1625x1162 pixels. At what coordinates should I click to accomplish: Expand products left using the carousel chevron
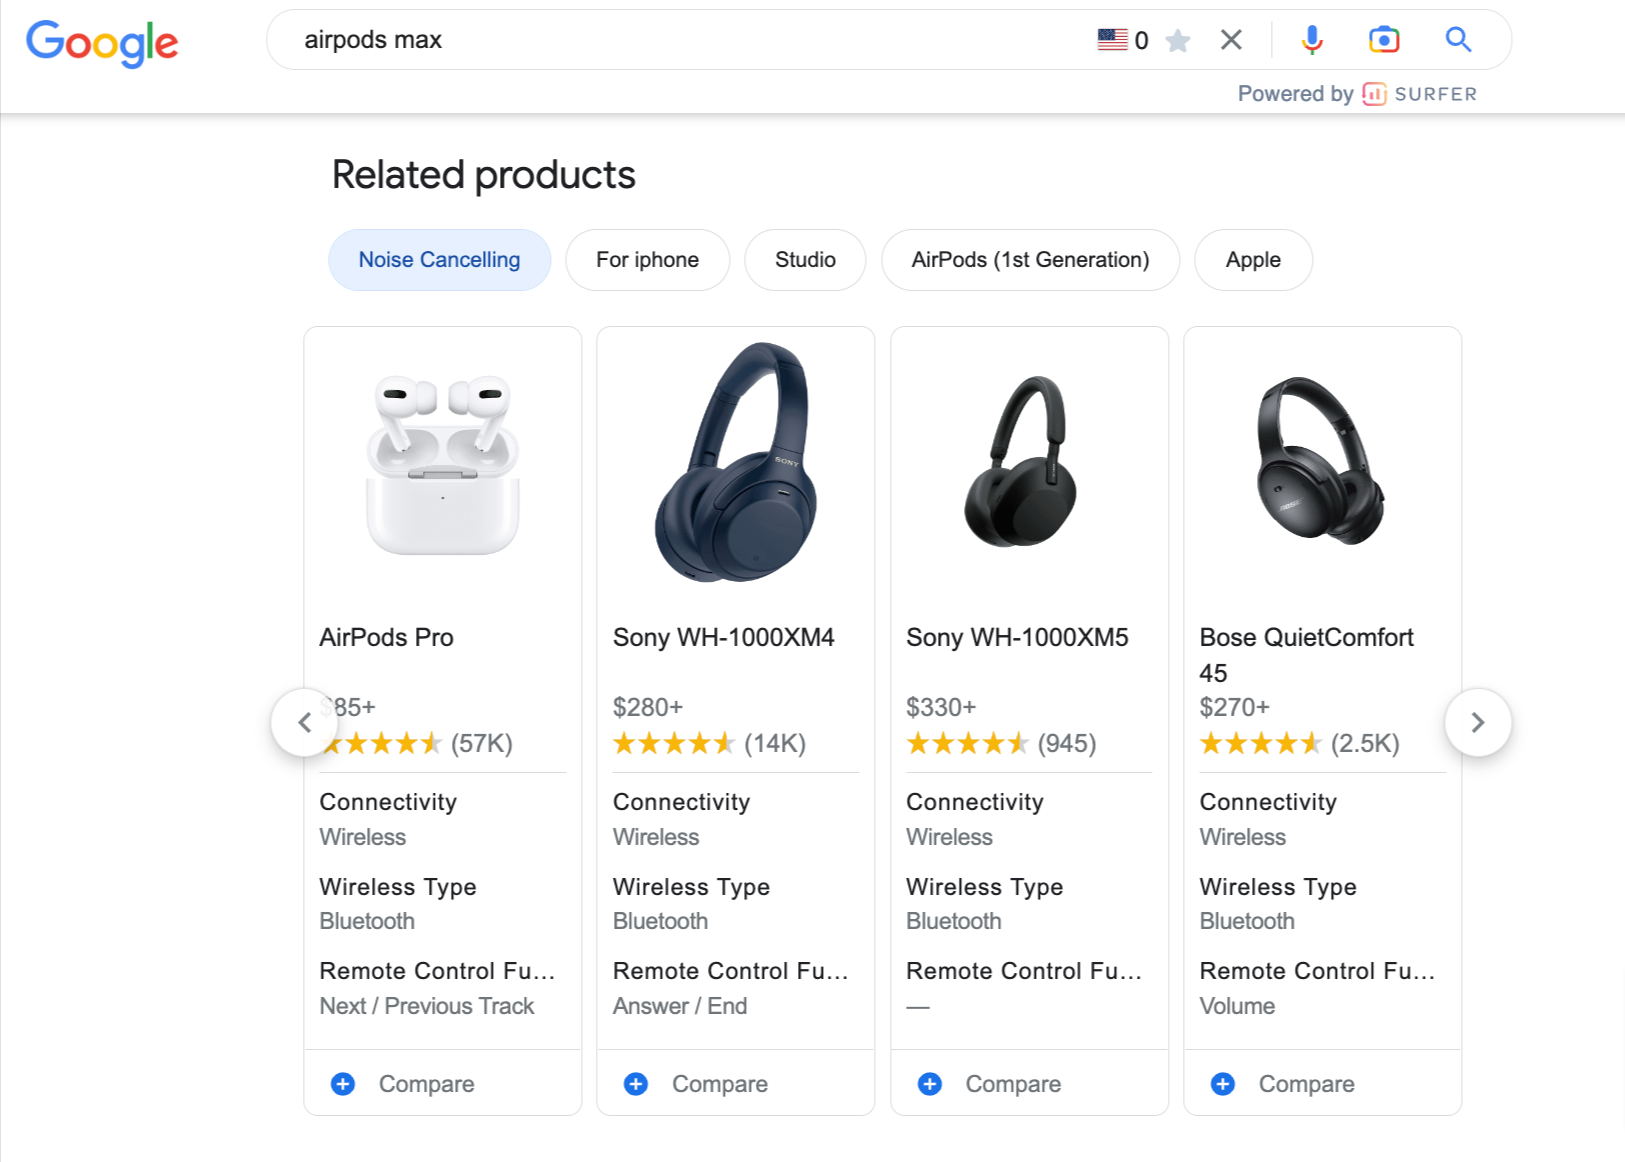coord(305,722)
